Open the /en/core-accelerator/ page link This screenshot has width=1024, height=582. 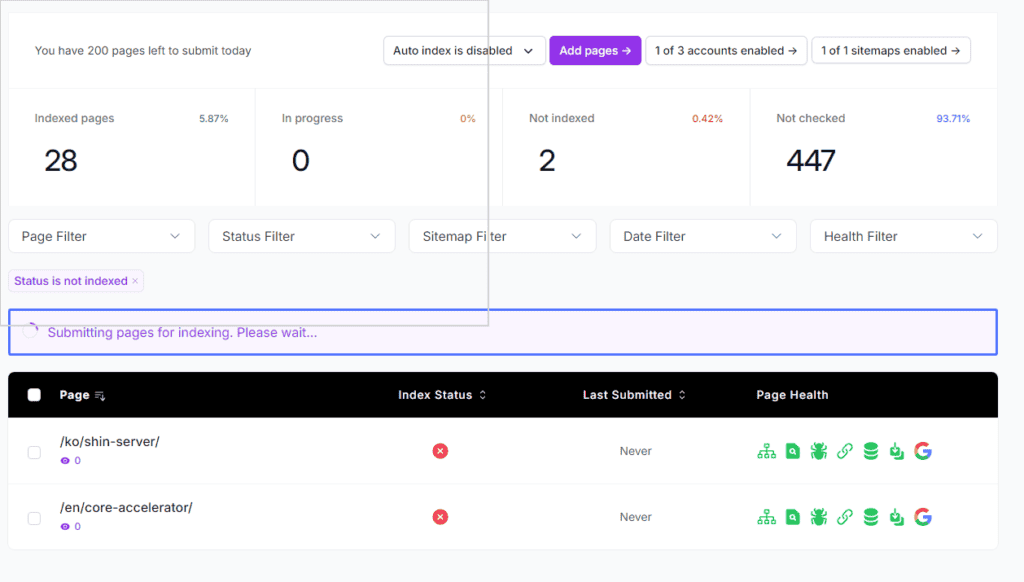coord(126,508)
